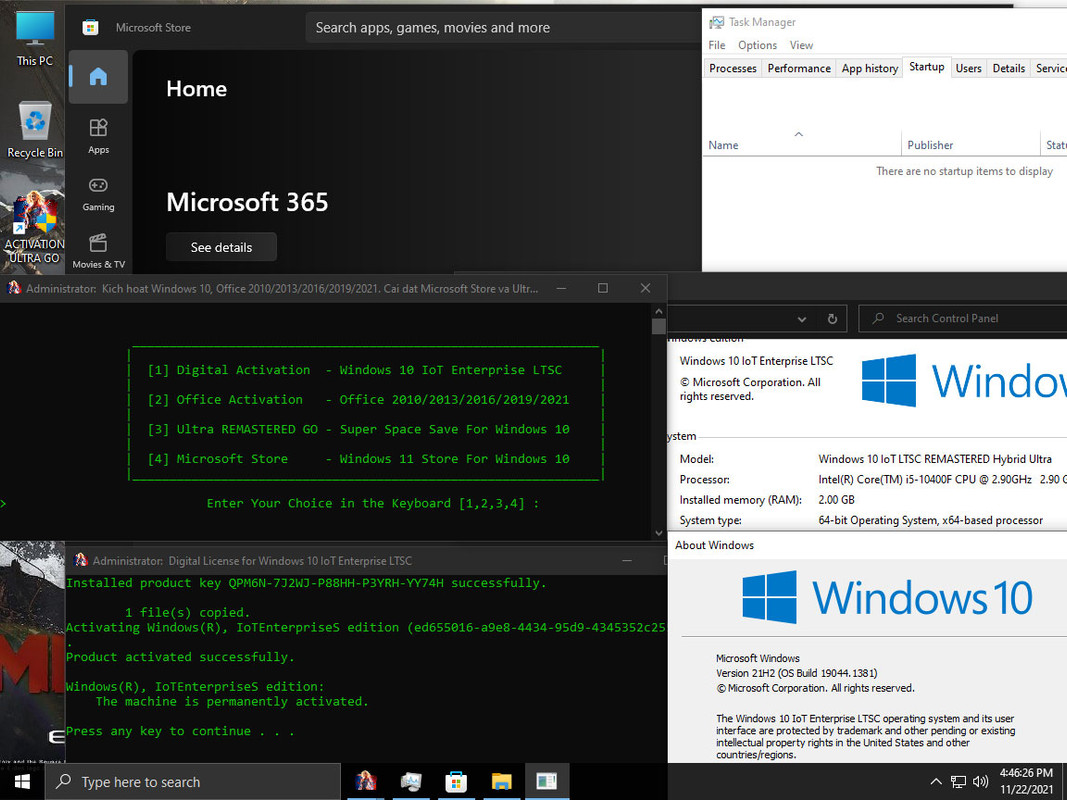The height and width of the screenshot is (800, 1067).
Task: Maximize the activation console window
Action: pyautogui.click(x=602, y=288)
